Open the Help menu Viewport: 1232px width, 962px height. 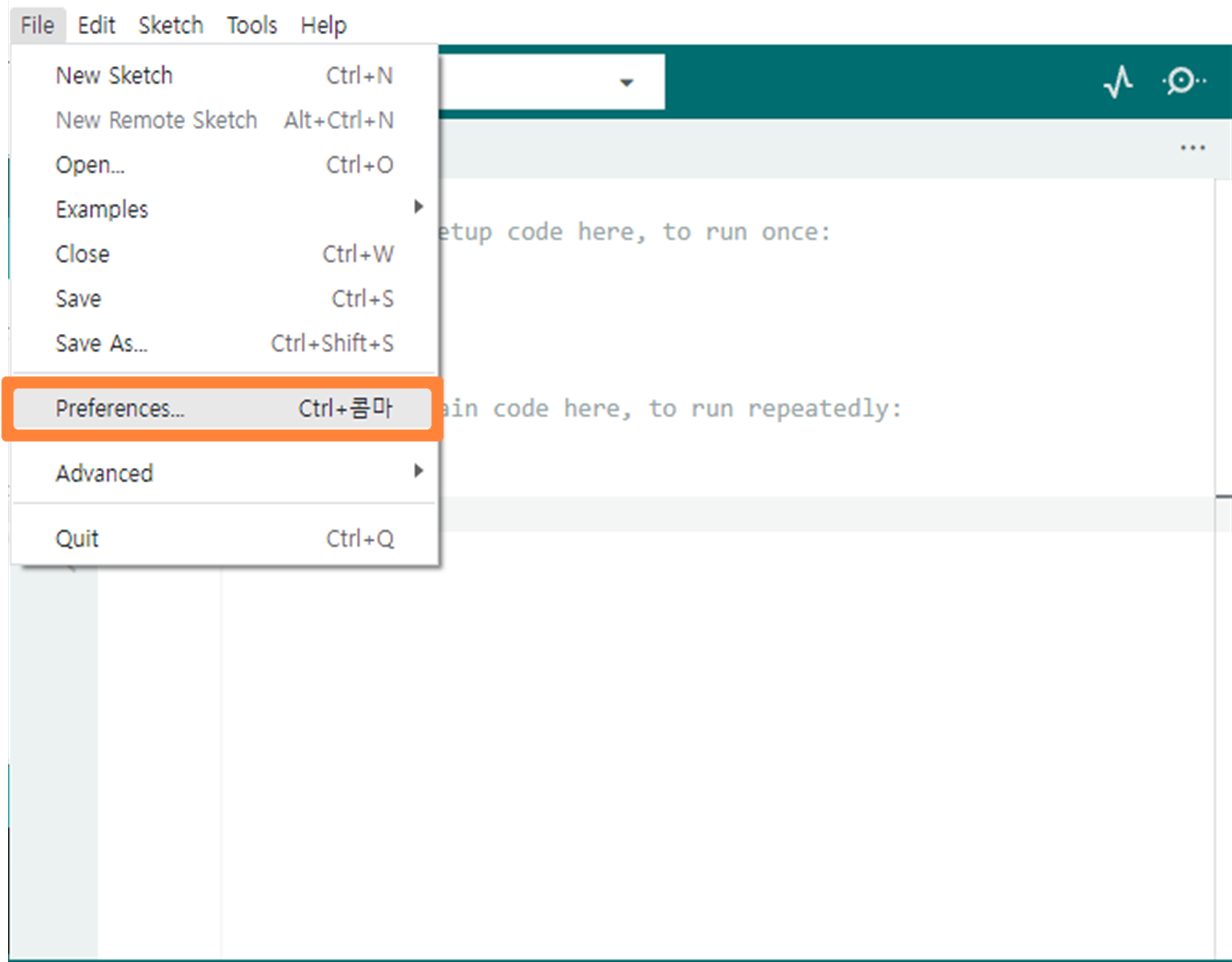tap(323, 25)
